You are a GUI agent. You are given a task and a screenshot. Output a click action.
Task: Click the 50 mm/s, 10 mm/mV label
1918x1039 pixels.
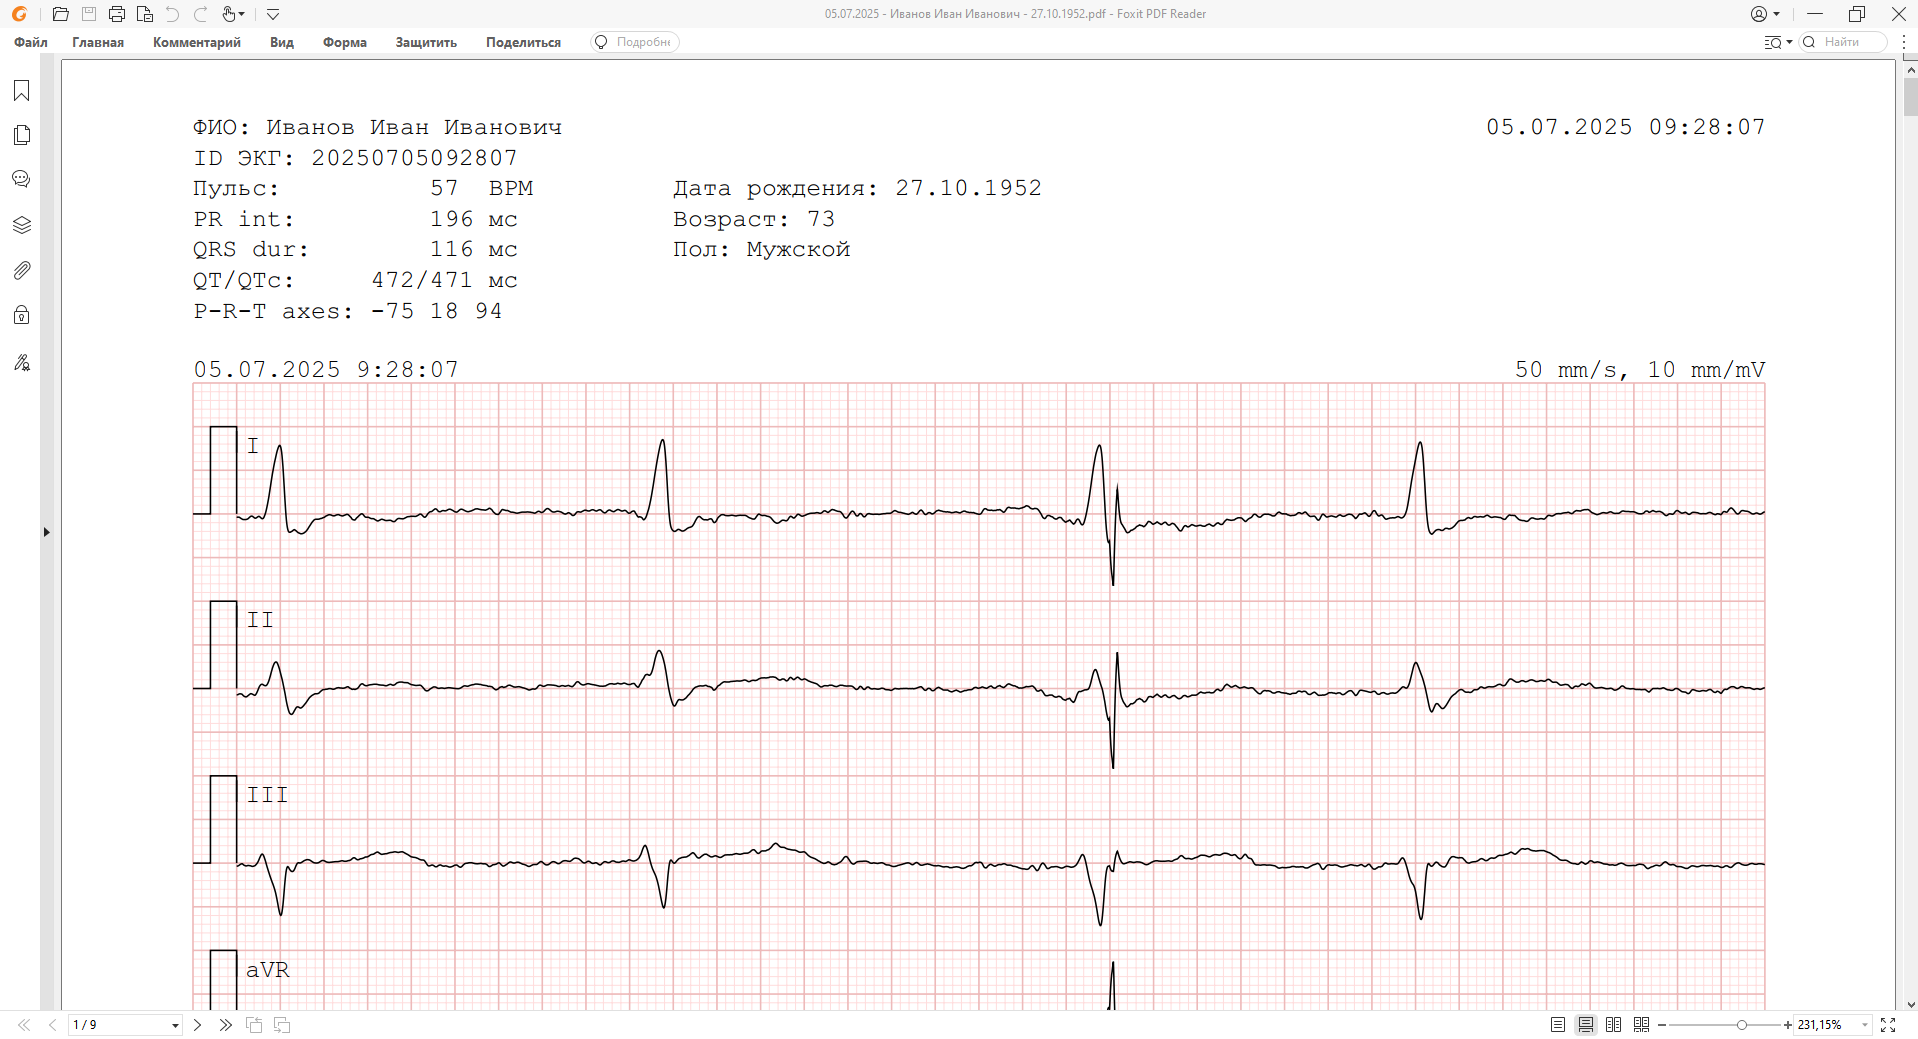point(1640,370)
